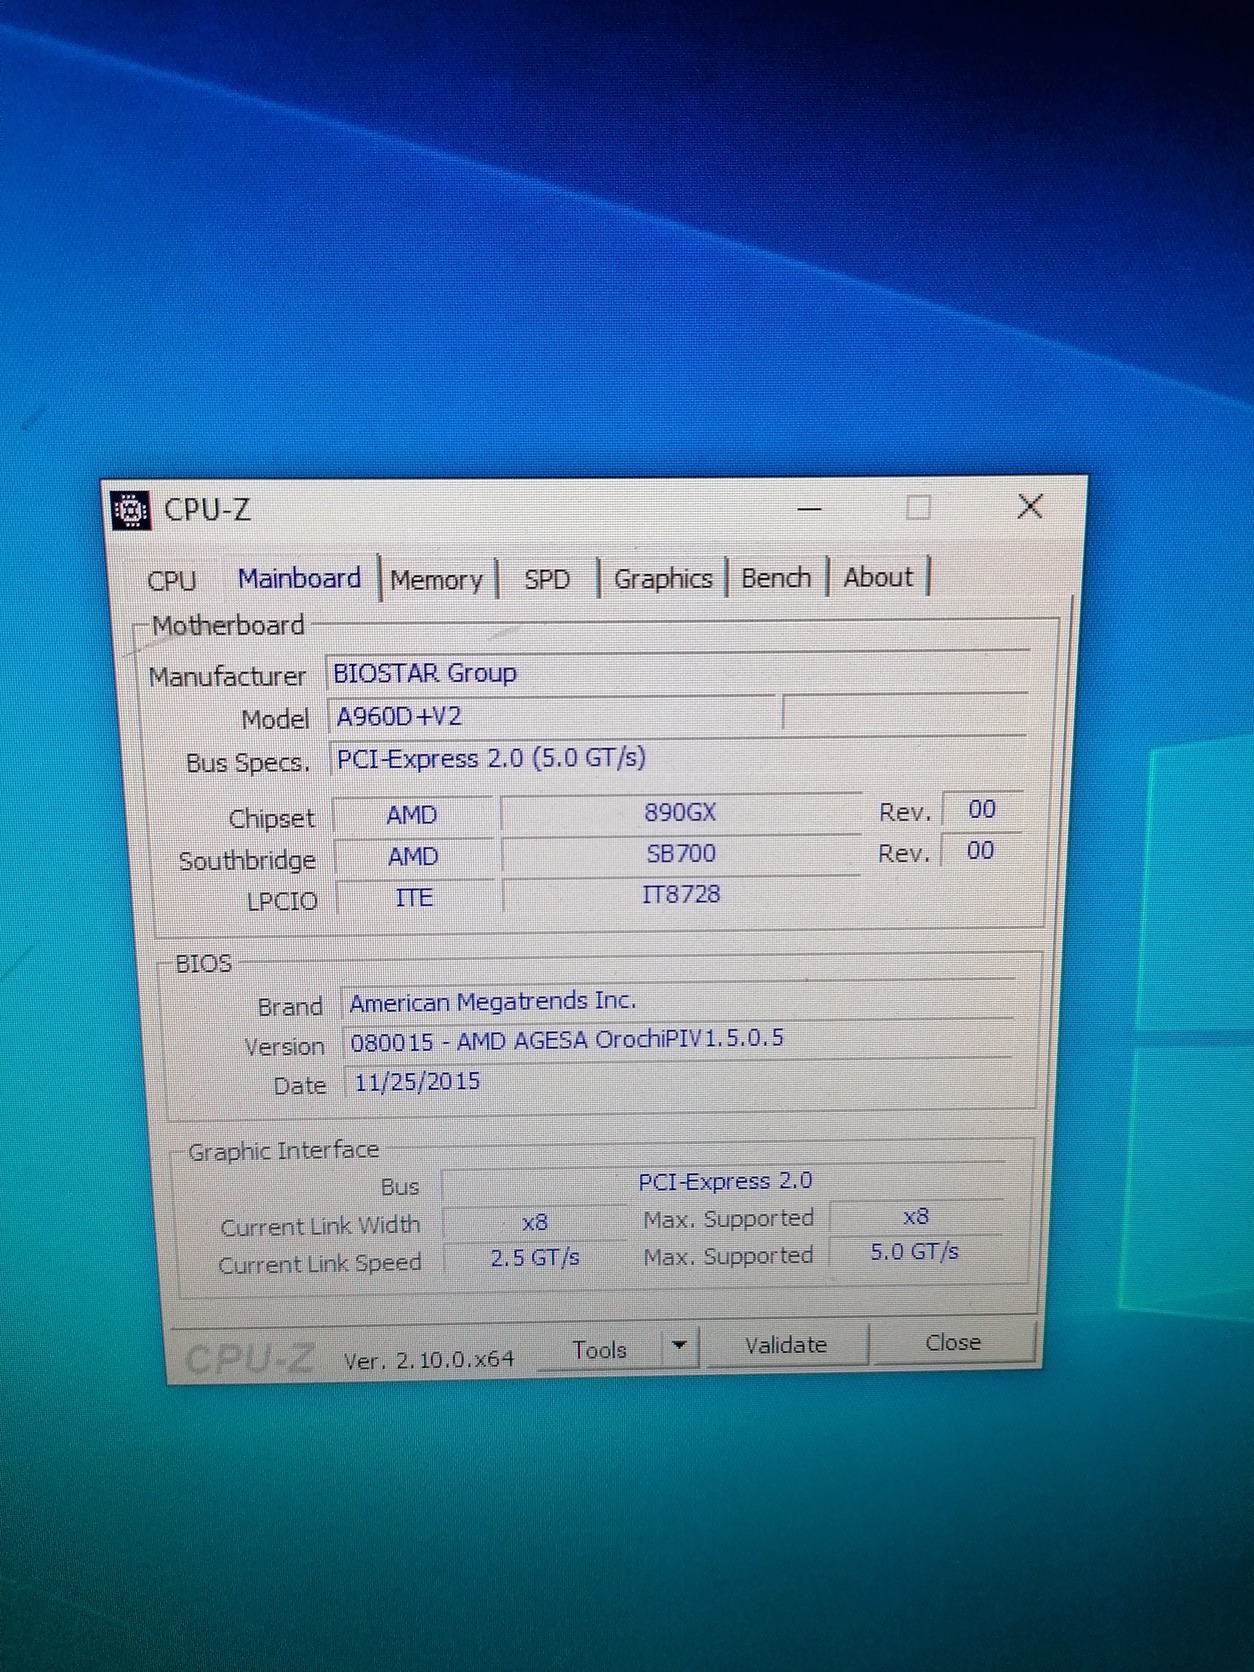Go to the About tab
The image size is (1254, 1672).
tap(878, 577)
